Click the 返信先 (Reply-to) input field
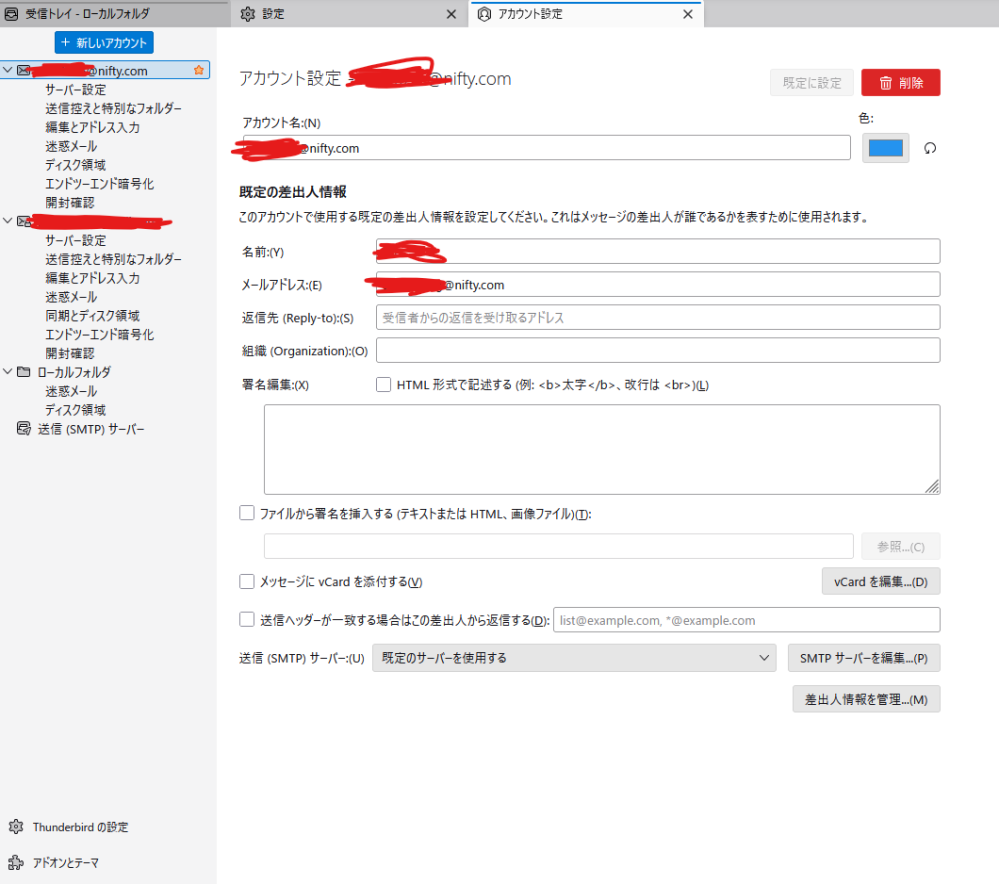The height and width of the screenshot is (884, 999). [x=658, y=317]
